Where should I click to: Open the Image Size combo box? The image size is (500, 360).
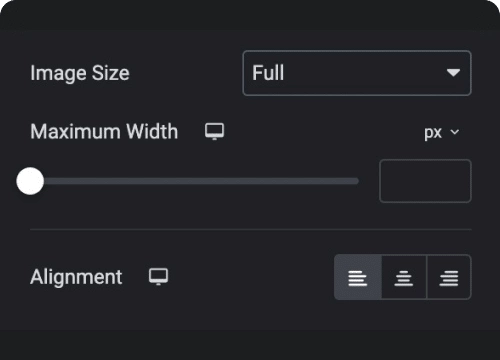pos(357,73)
